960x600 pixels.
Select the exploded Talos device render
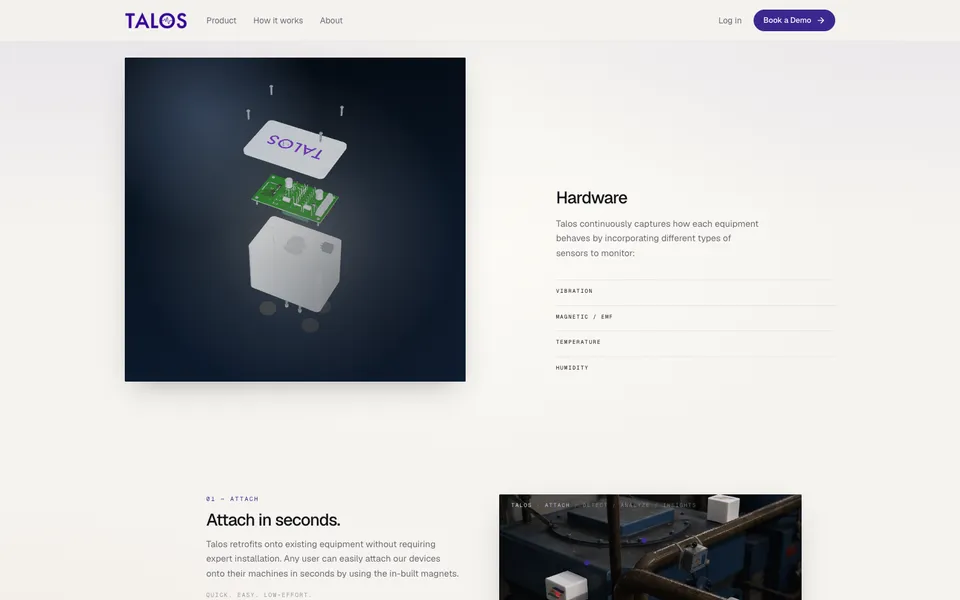pos(295,219)
